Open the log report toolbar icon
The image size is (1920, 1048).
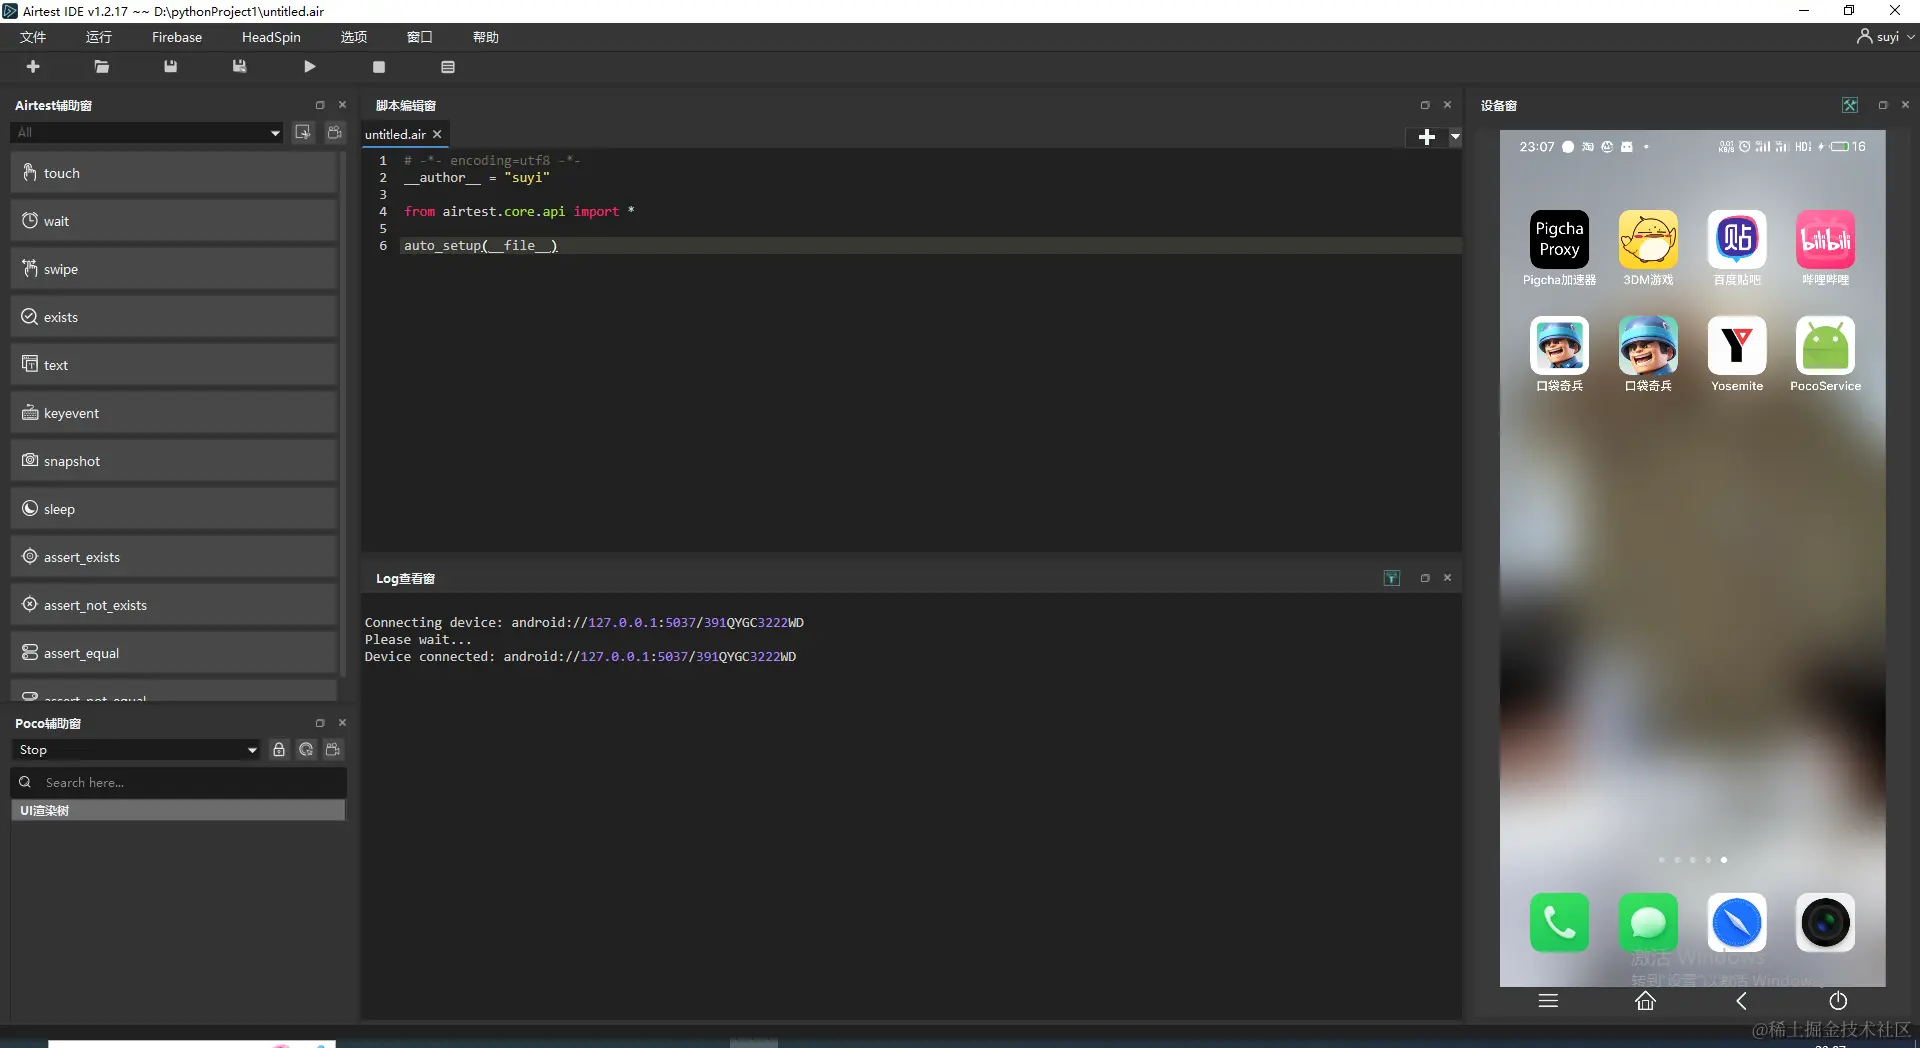pyautogui.click(x=448, y=67)
